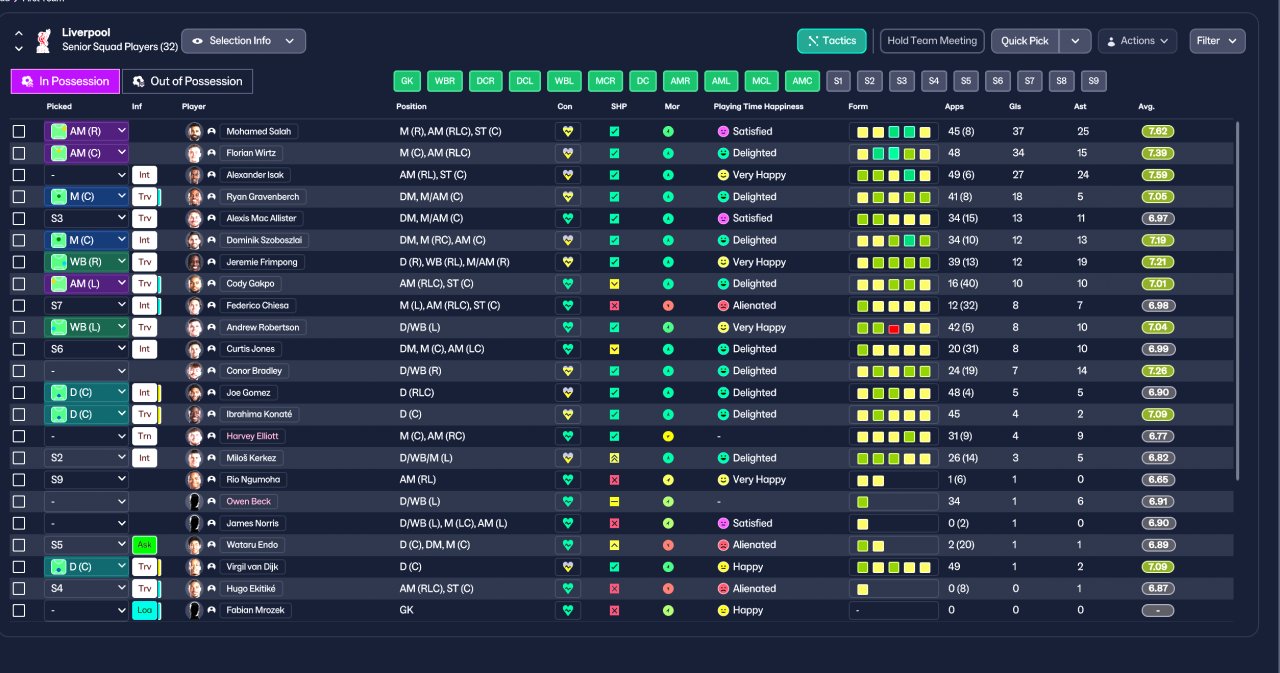Select the WBR position slot
This screenshot has width=1280, height=673.
tap(445, 81)
